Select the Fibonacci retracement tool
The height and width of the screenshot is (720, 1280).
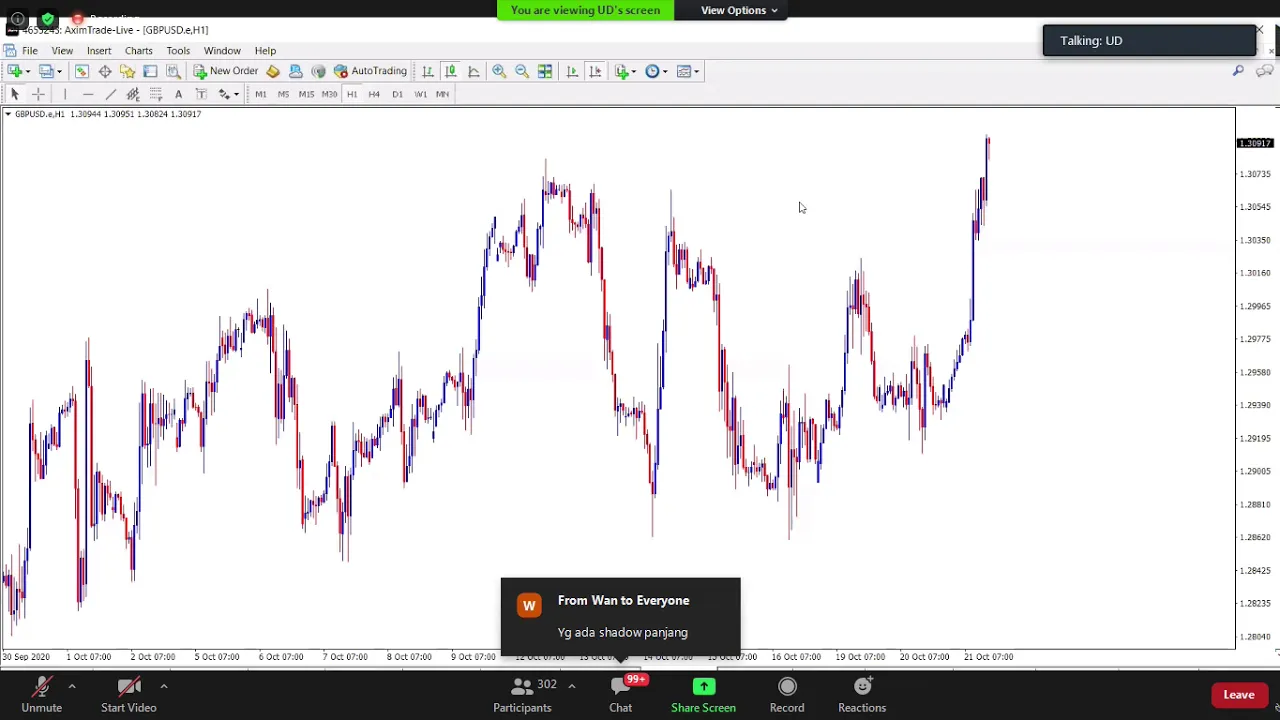coord(156,94)
